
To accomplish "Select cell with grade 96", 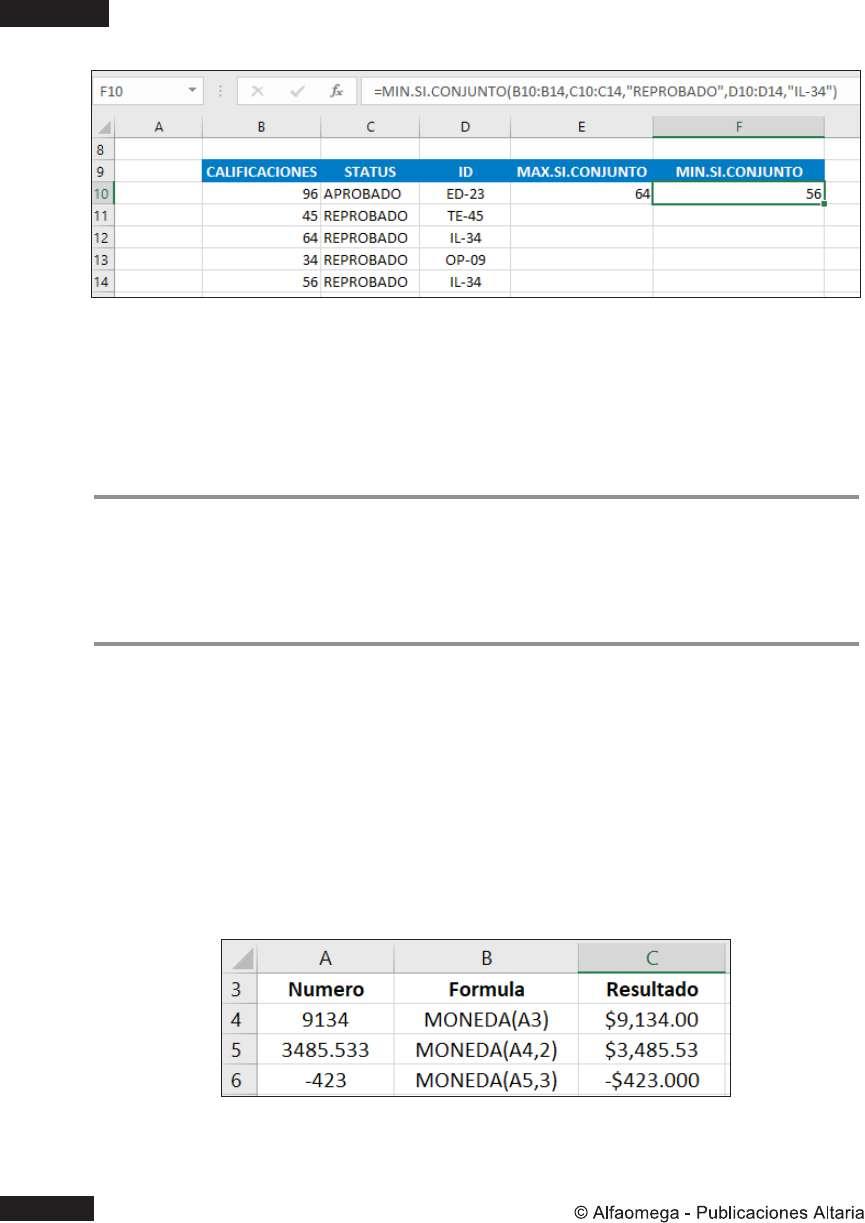I will [261, 194].
